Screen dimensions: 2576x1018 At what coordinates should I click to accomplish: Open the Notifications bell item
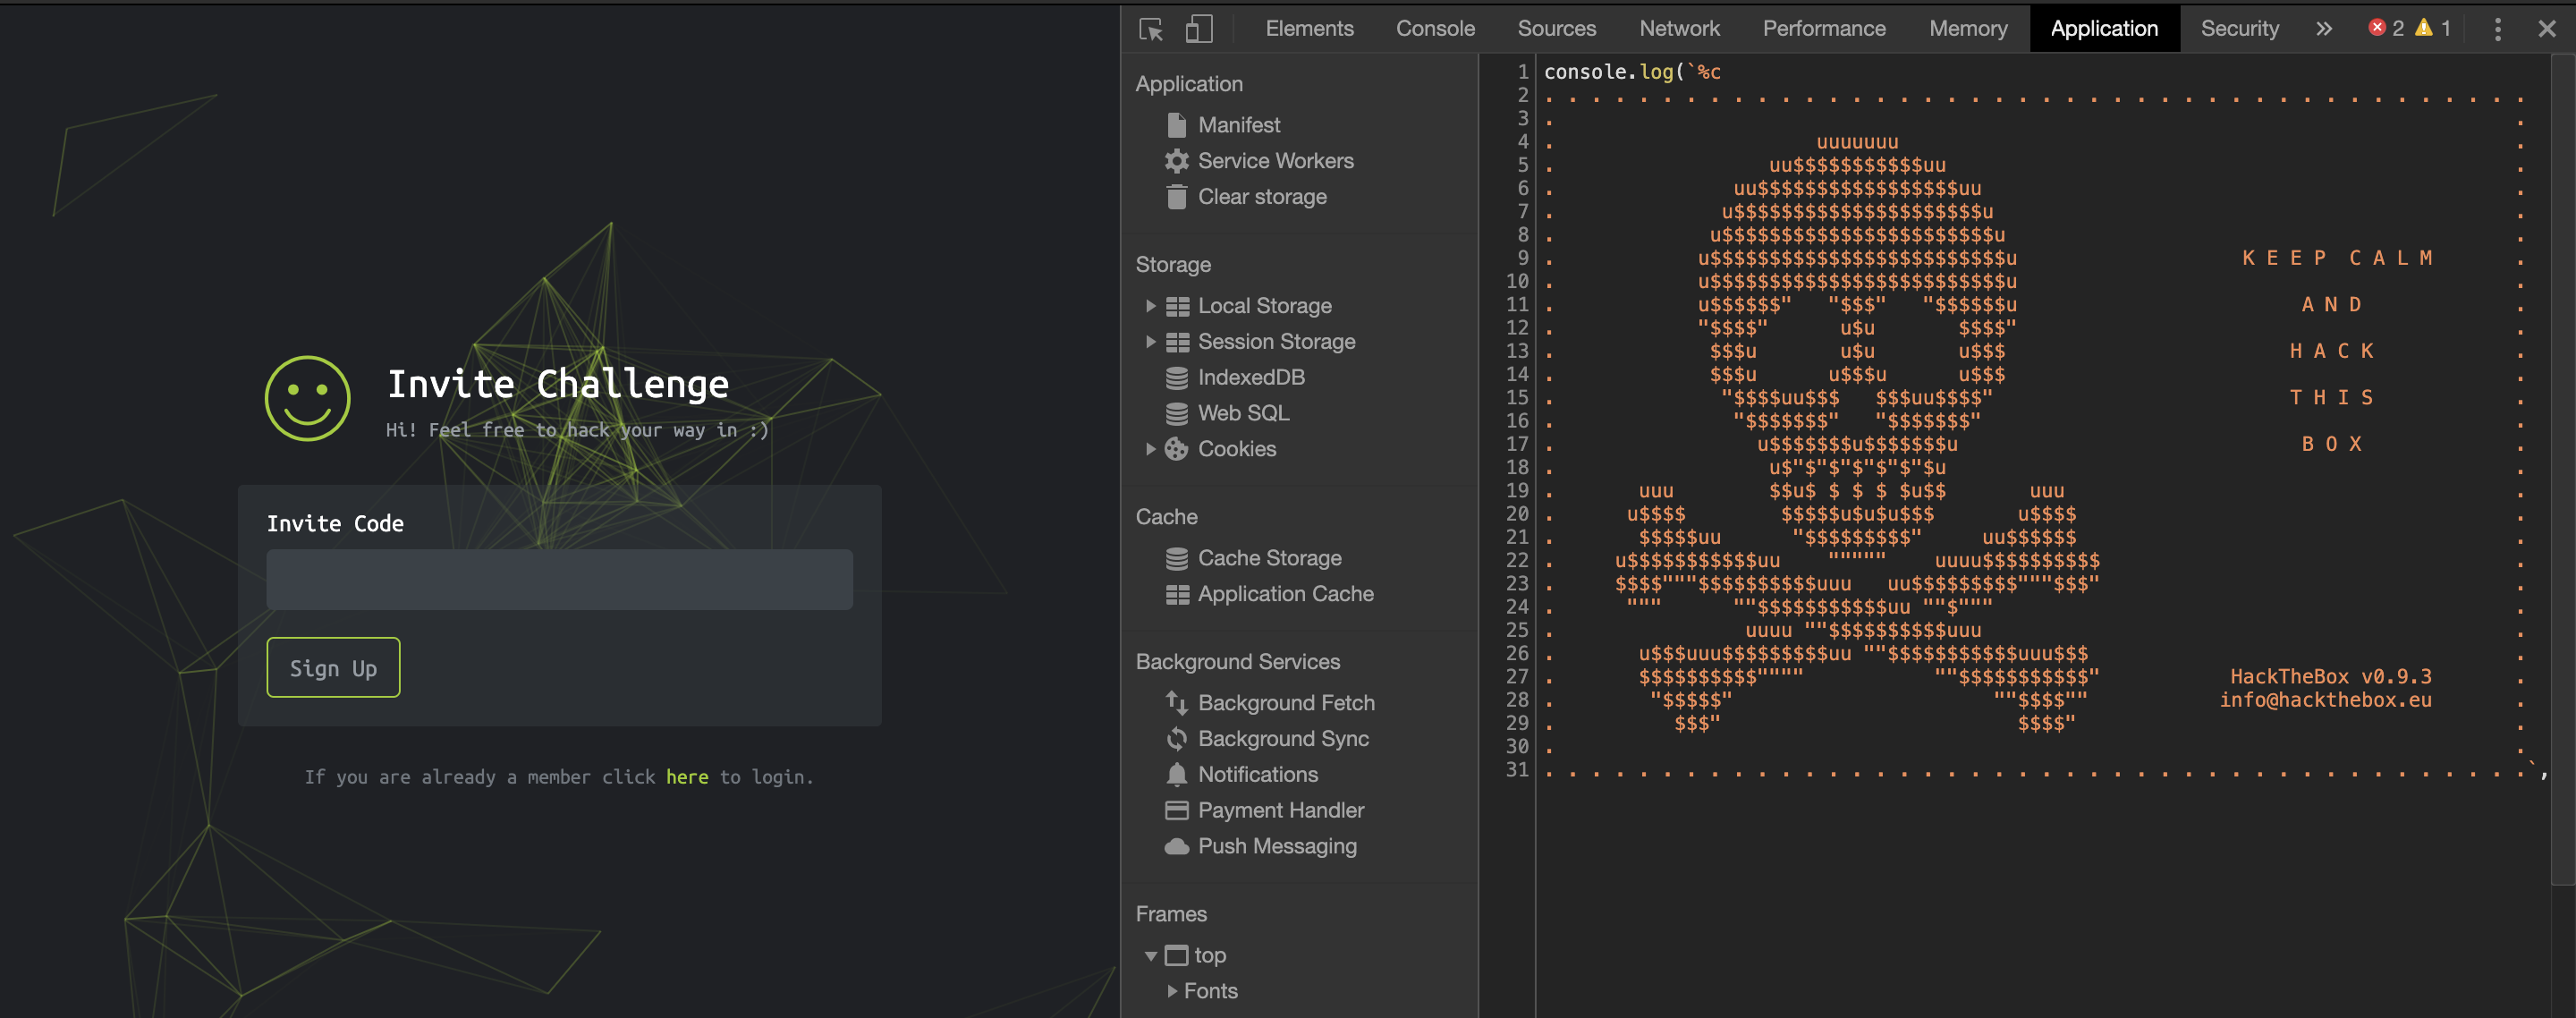1257,774
